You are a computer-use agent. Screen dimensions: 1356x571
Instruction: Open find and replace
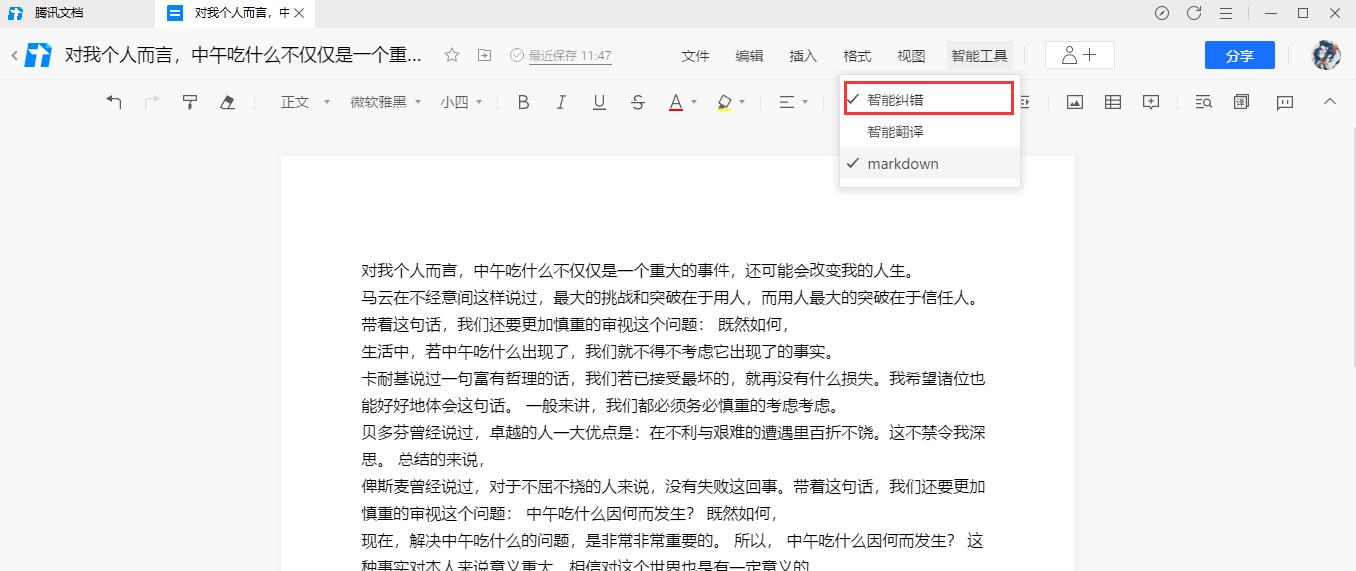click(x=1204, y=102)
